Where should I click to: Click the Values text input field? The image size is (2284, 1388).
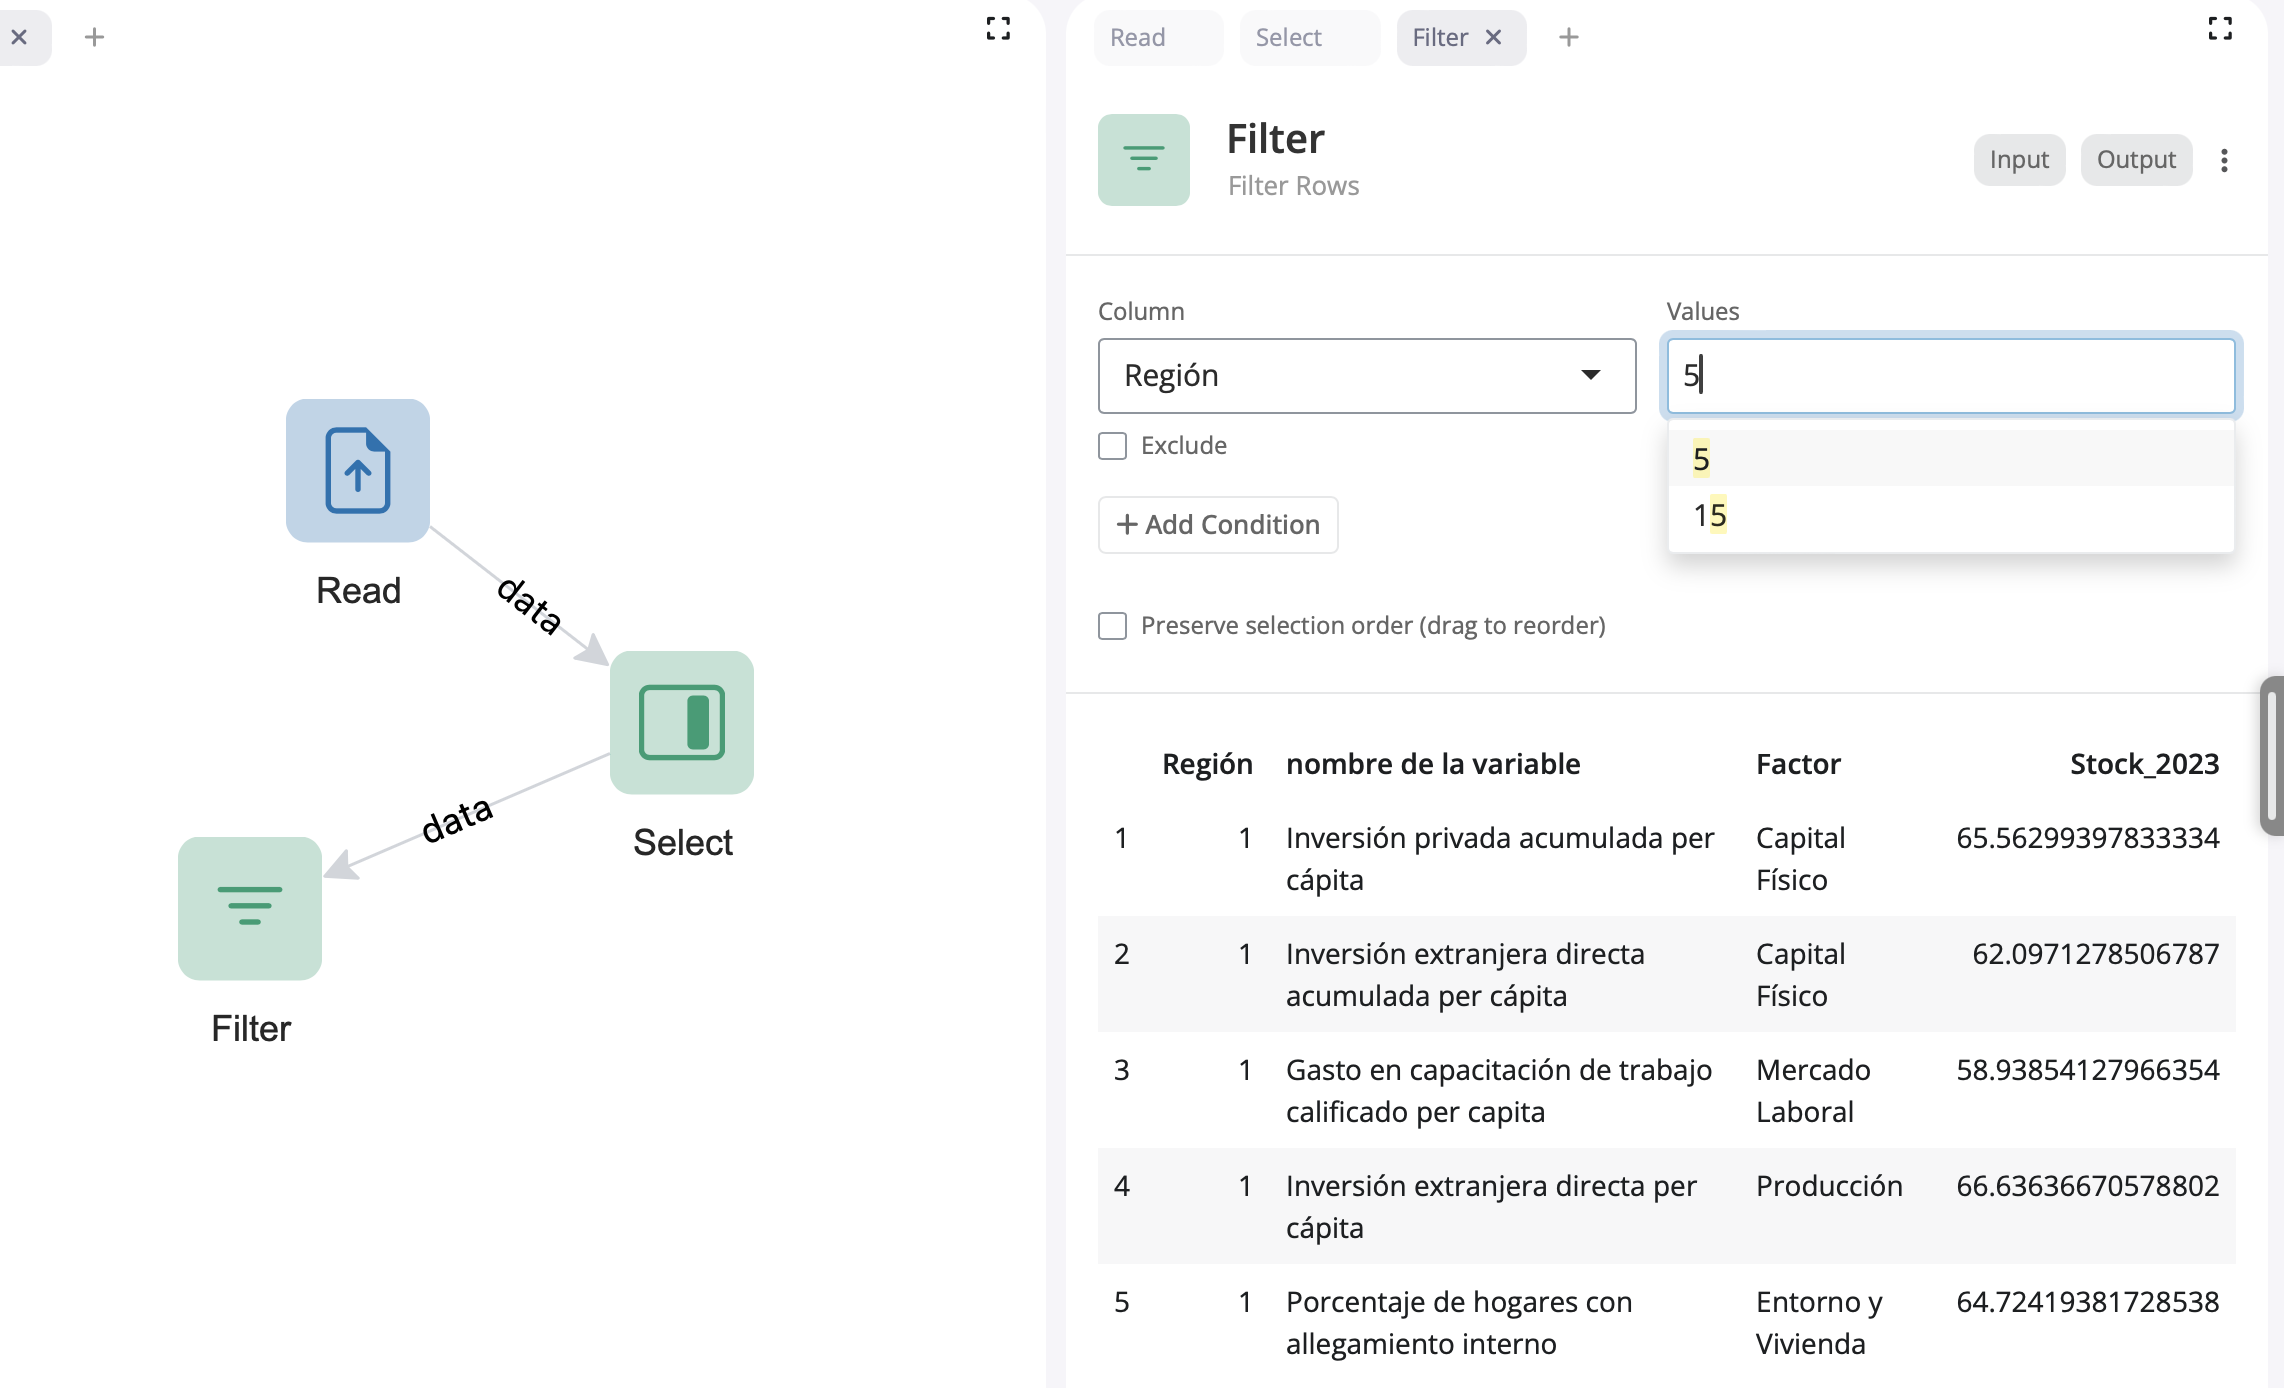pyautogui.click(x=1950, y=376)
